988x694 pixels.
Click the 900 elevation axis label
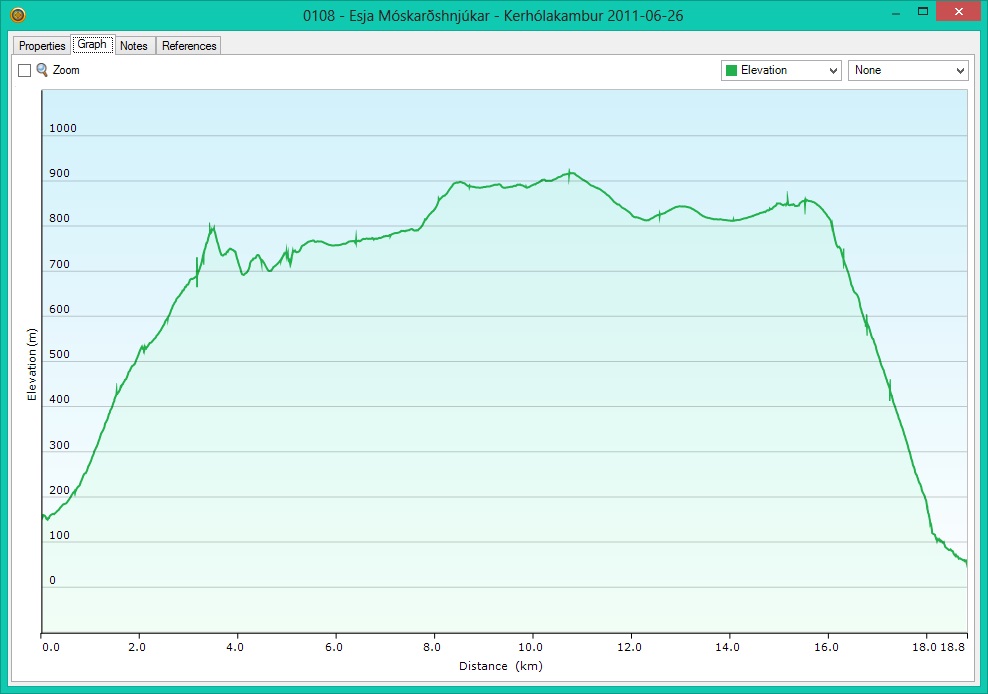pos(59,173)
